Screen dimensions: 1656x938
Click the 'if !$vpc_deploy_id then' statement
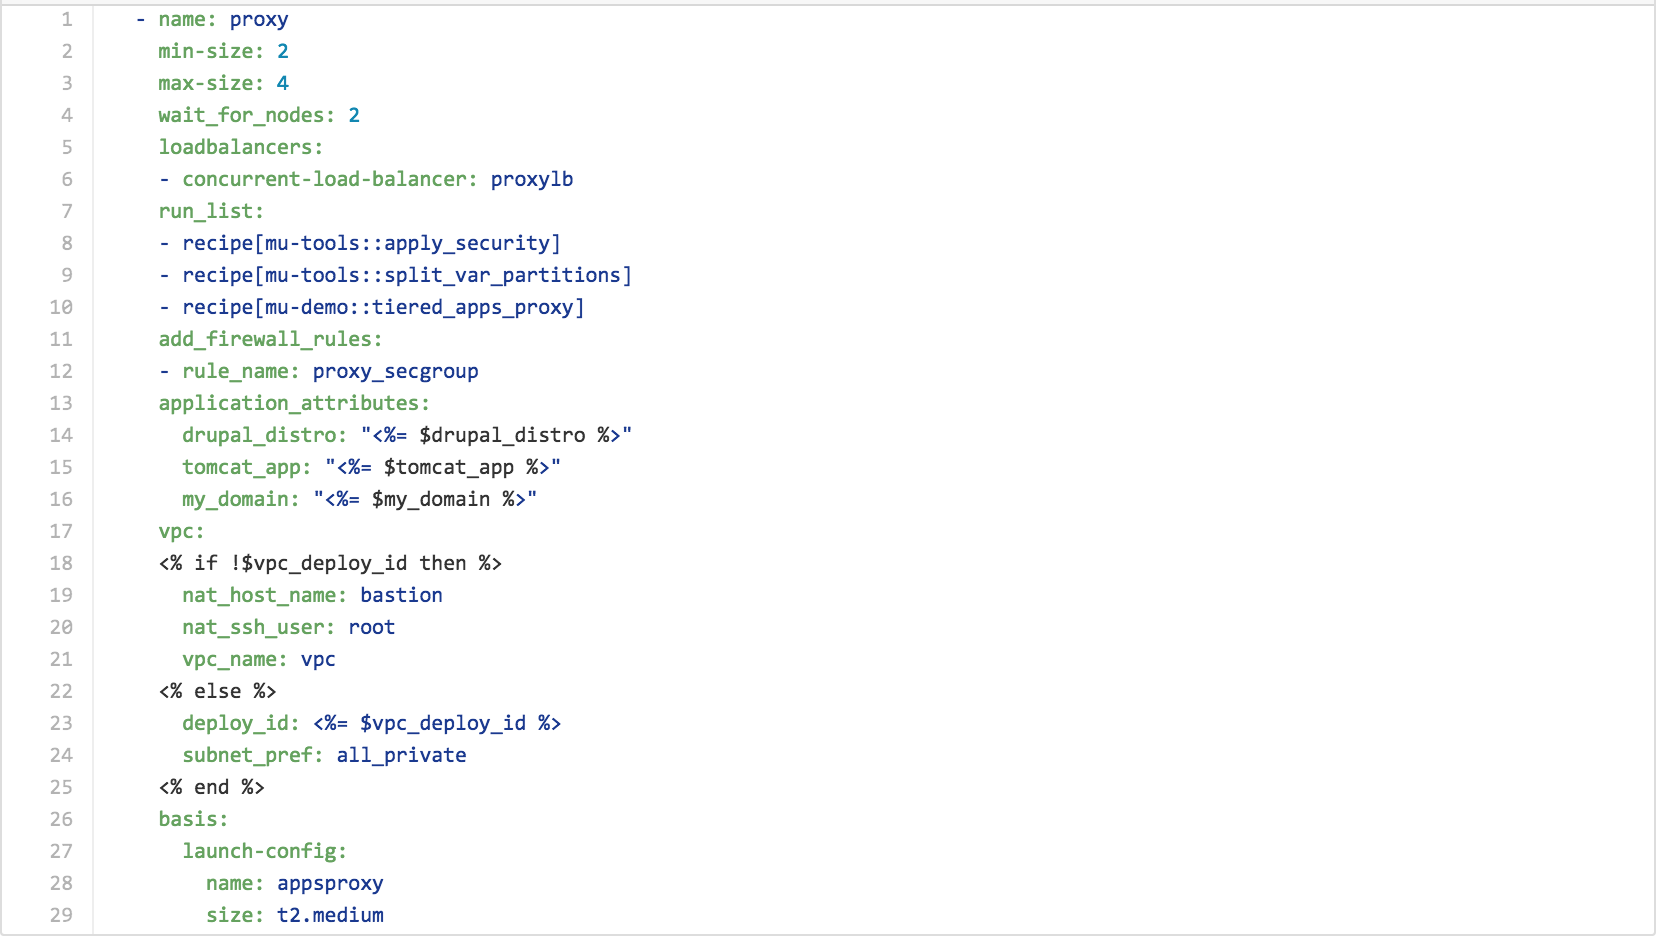tap(330, 563)
